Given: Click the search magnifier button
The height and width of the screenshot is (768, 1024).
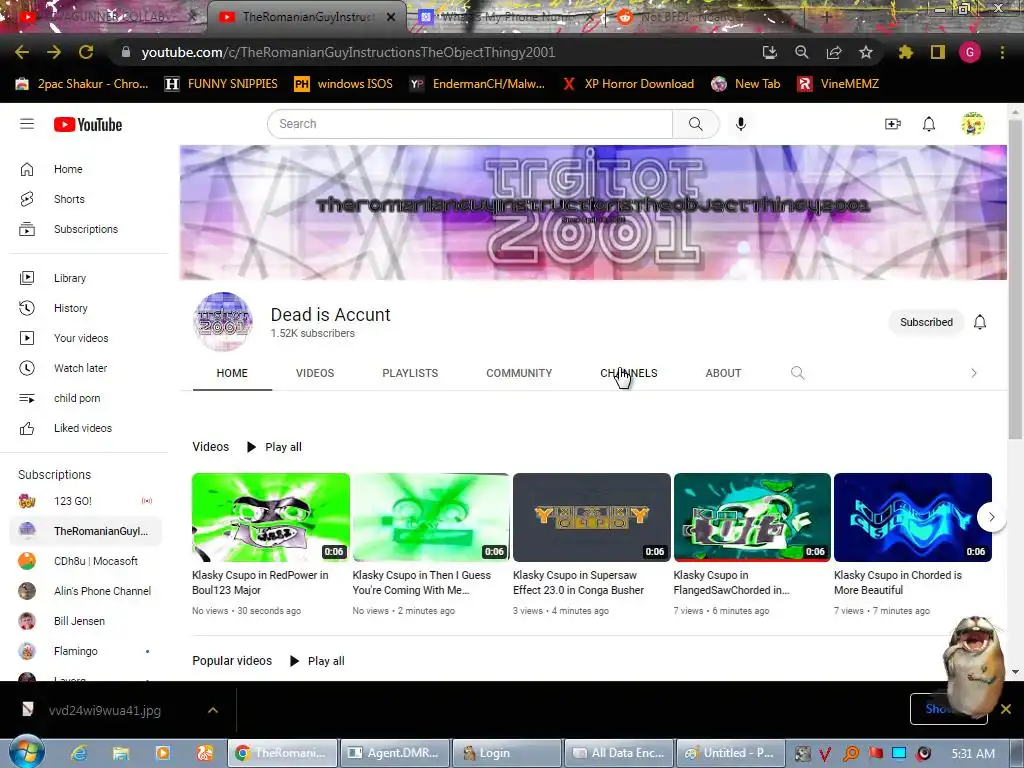Looking at the screenshot, I should (x=696, y=124).
